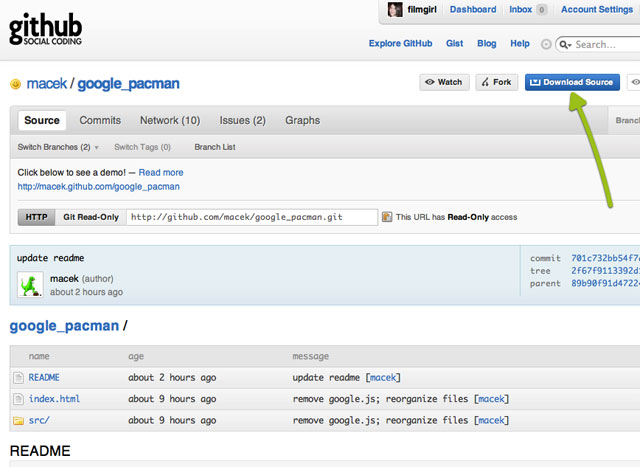640x467 pixels.
Task: Open the macek.github.com/google_pacman demo link
Action: (x=98, y=187)
